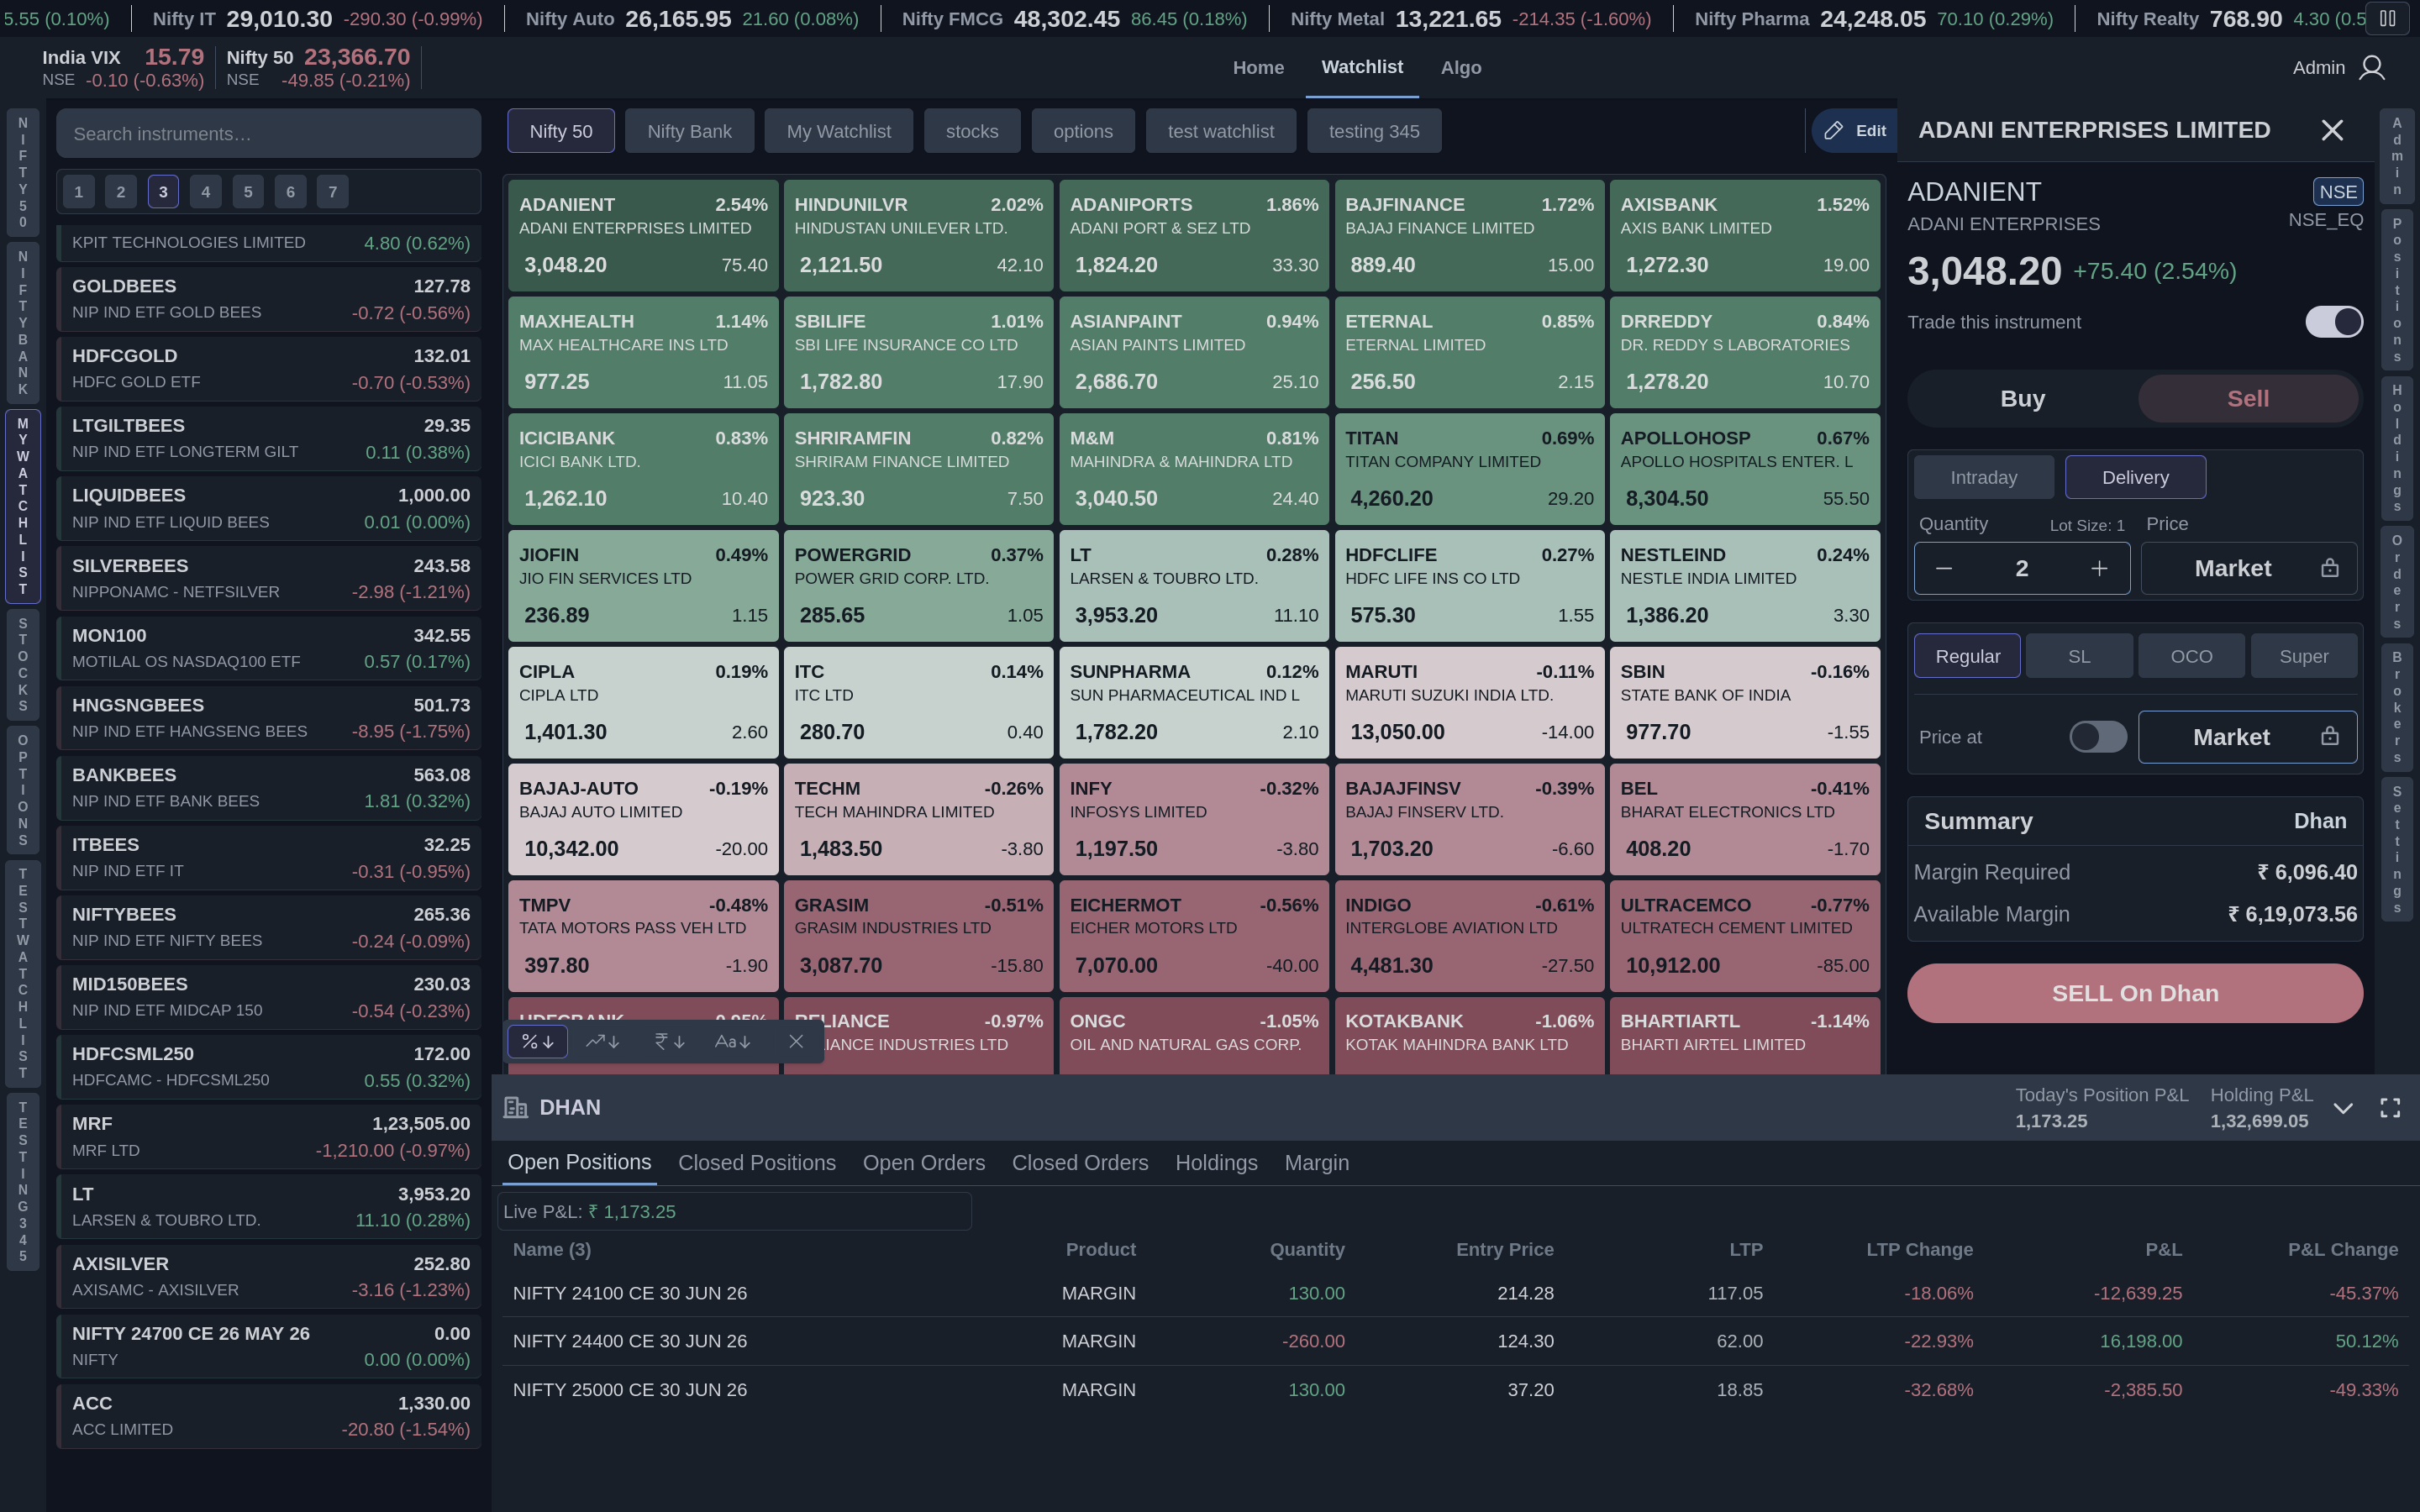The height and width of the screenshot is (1512, 2420).
Task: Decrease quantity with minus icon
Action: click(1944, 568)
